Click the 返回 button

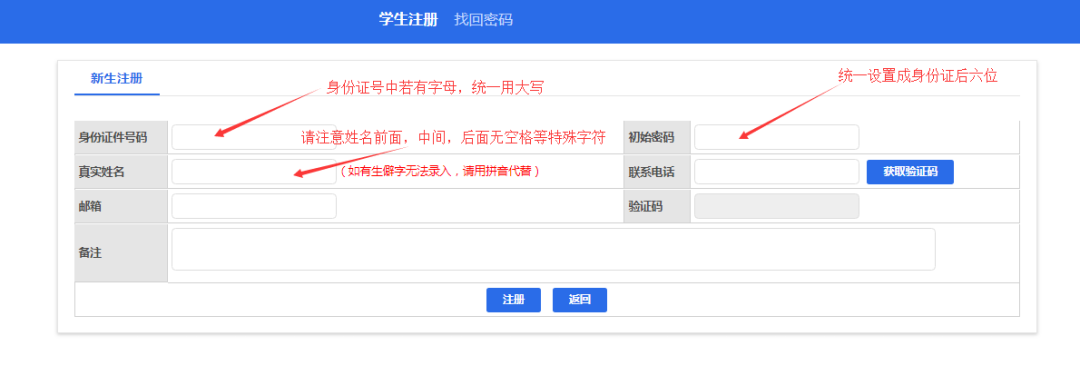[579, 300]
